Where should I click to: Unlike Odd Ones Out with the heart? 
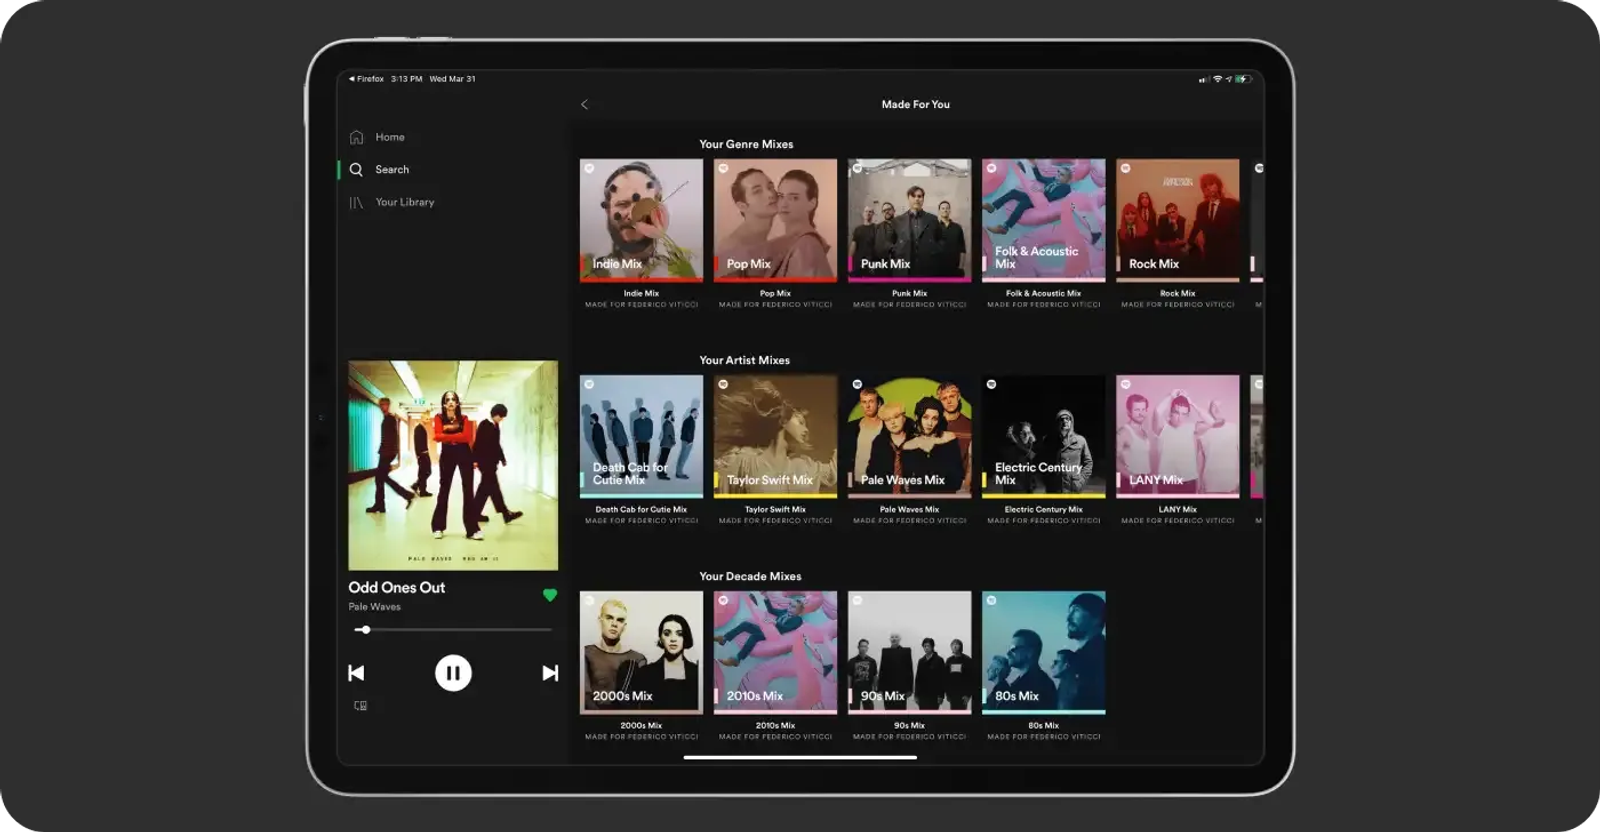point(550,595)
